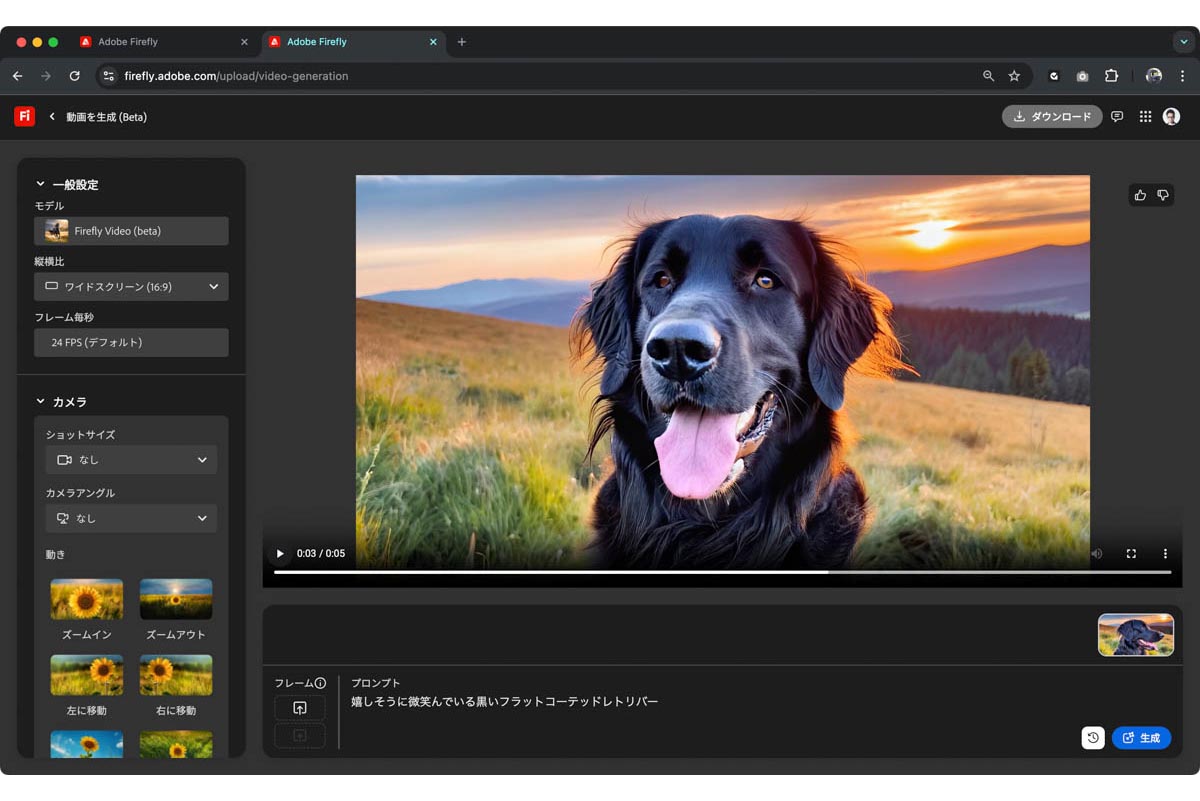Viewport: 1200px width, 801px height.
Task: Apply the 右に移動 camera movement
Action: [x=175, y=674]
